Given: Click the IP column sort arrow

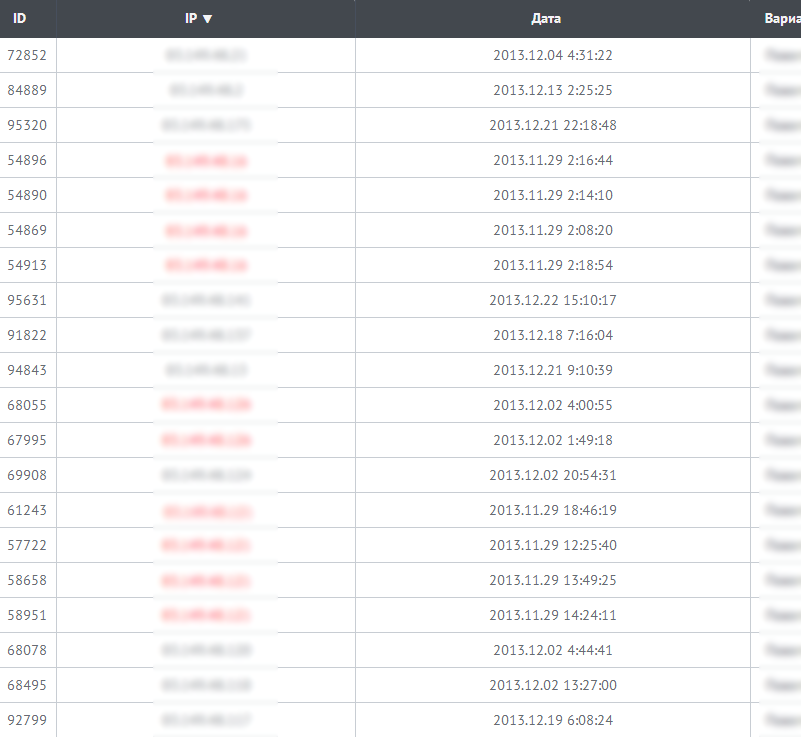Looking at the screenshot, I should (207, 19).
